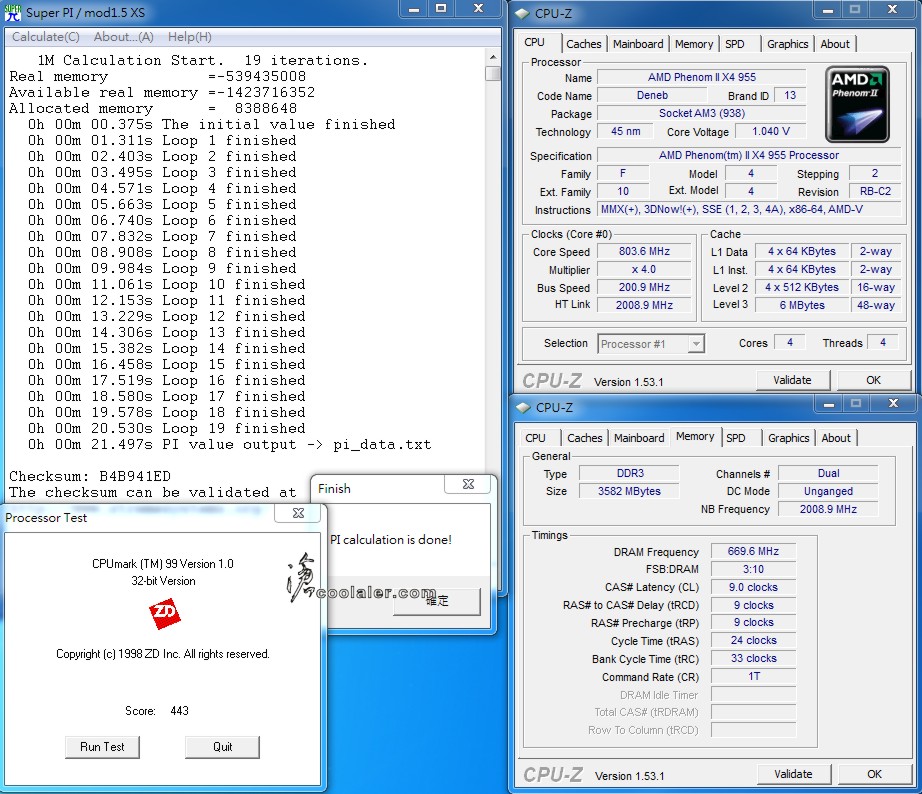The width and height of the screenshot is (922, 794).
Task: Switch to CPU tab in bottom CPU-Z window
Action: pos(535,438)
